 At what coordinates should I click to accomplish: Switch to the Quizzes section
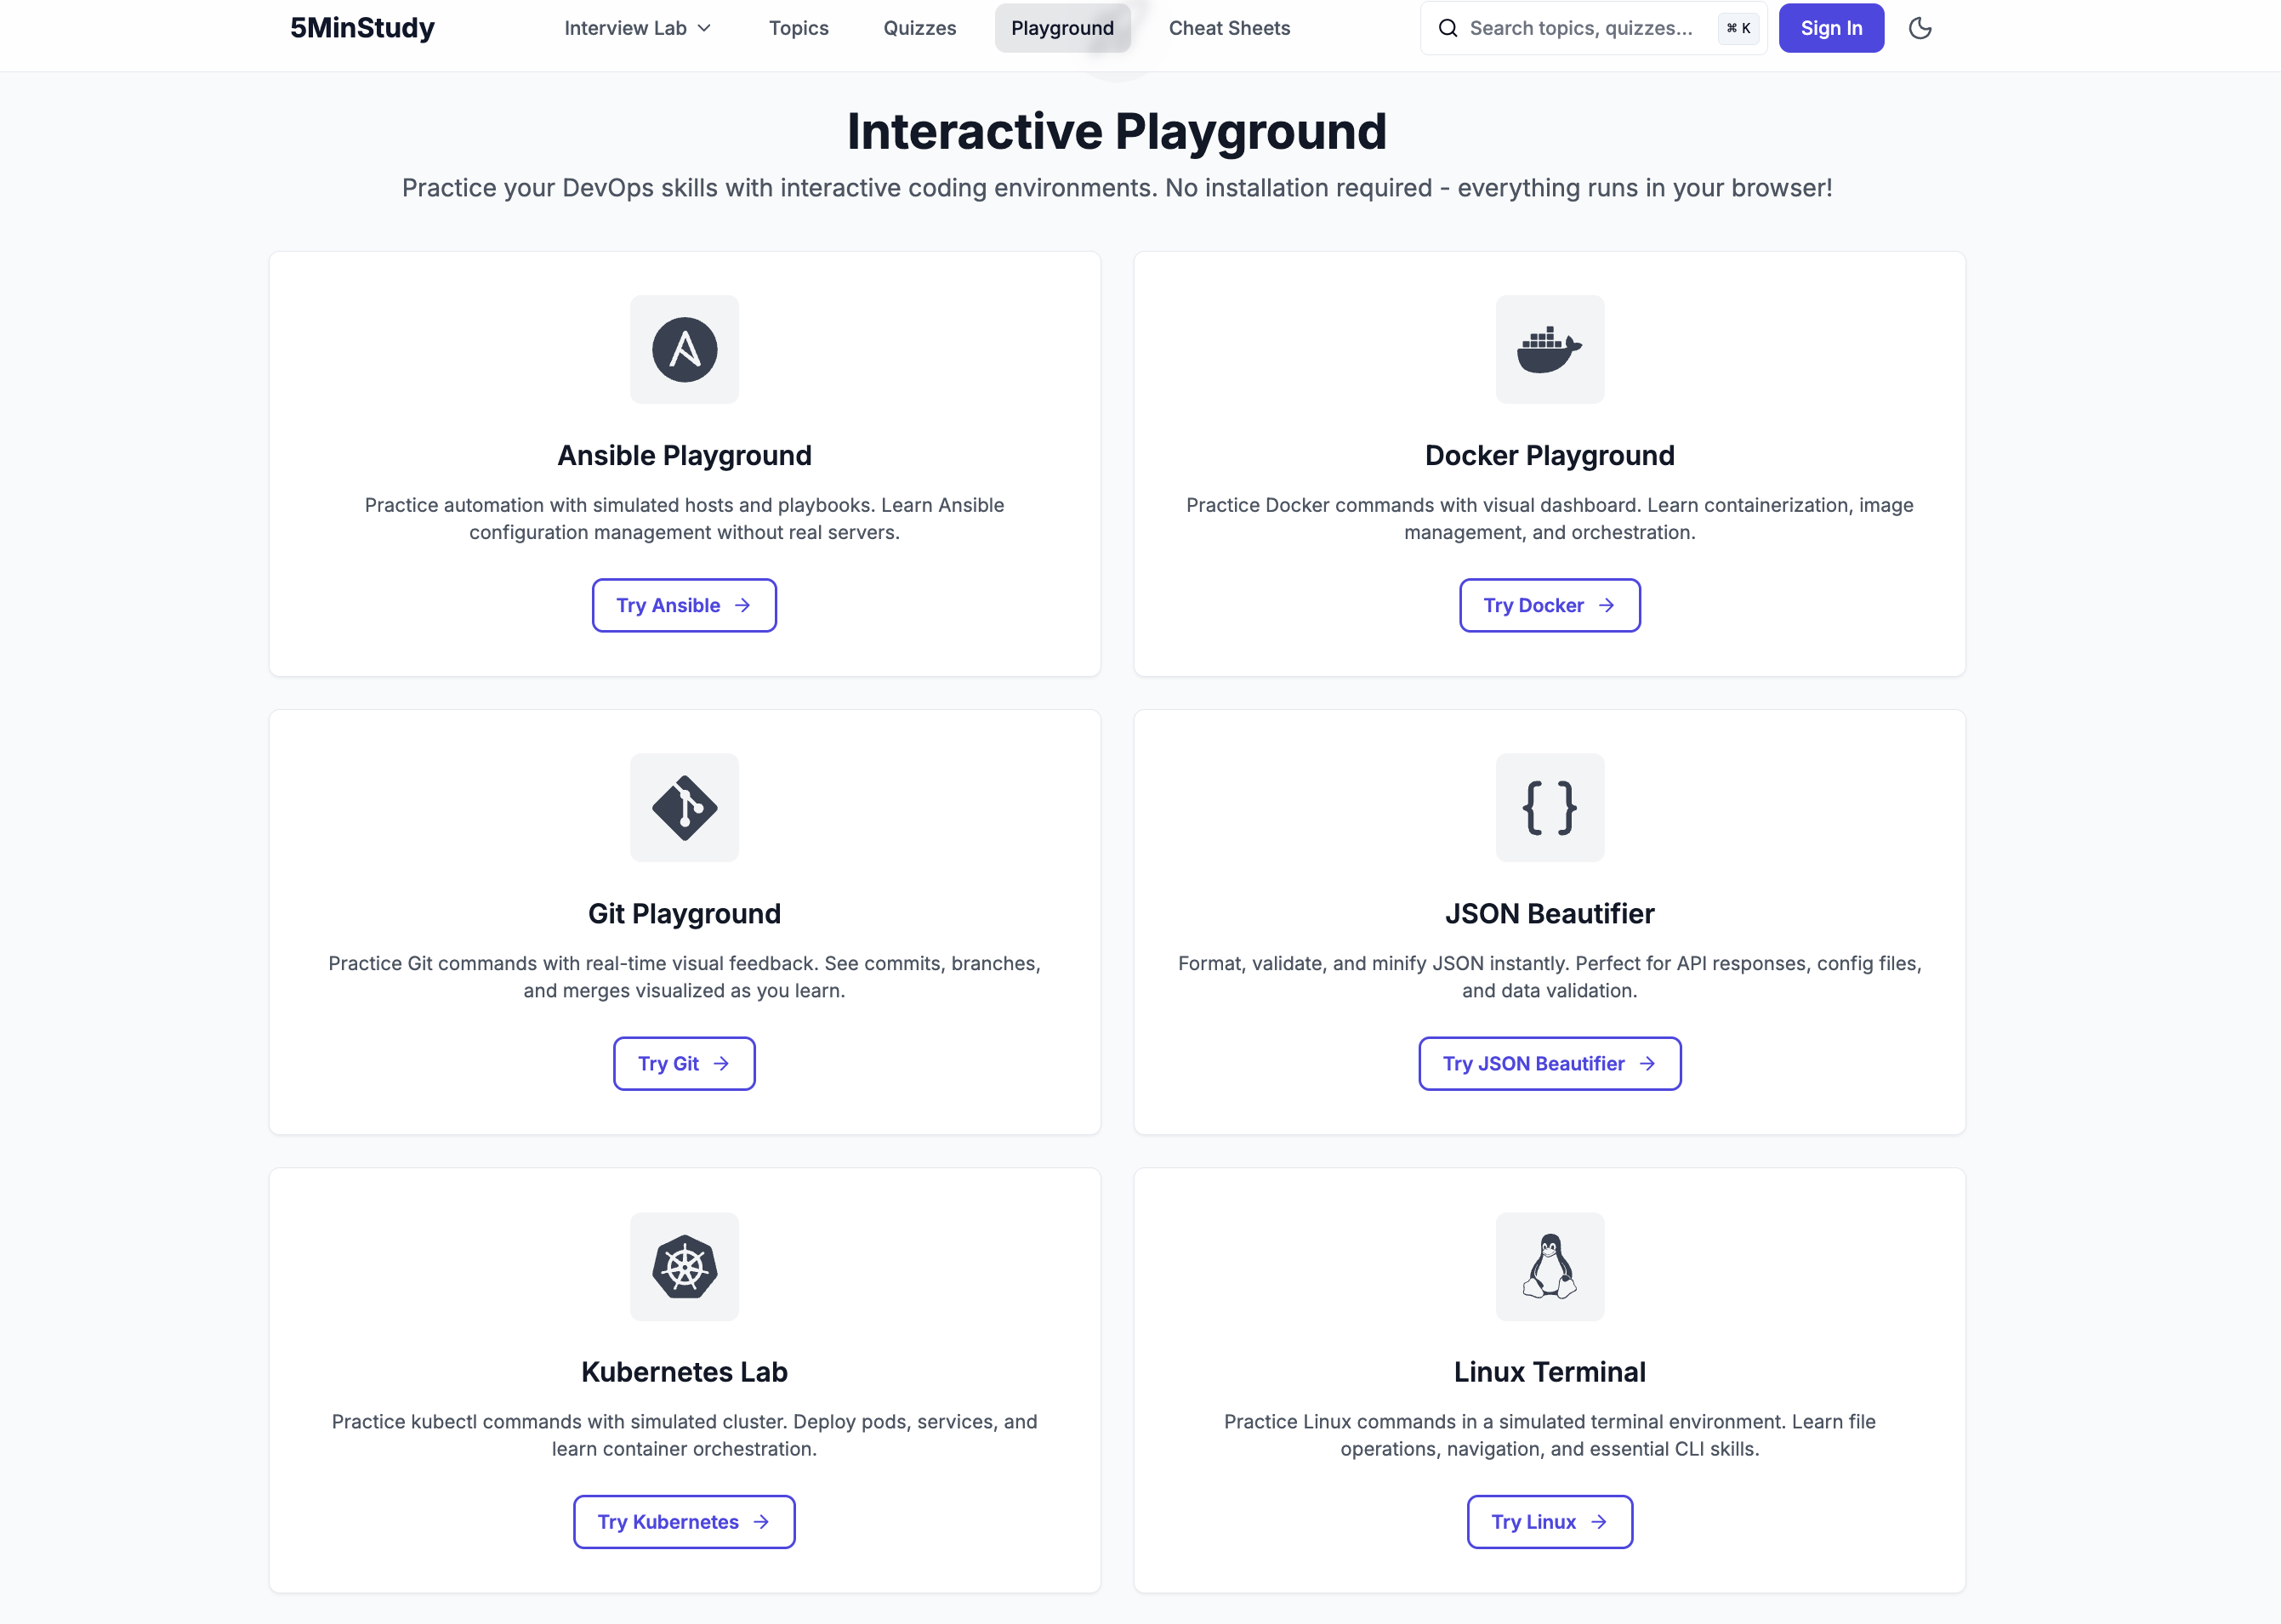pyautogui.click(x=918, y=28)
